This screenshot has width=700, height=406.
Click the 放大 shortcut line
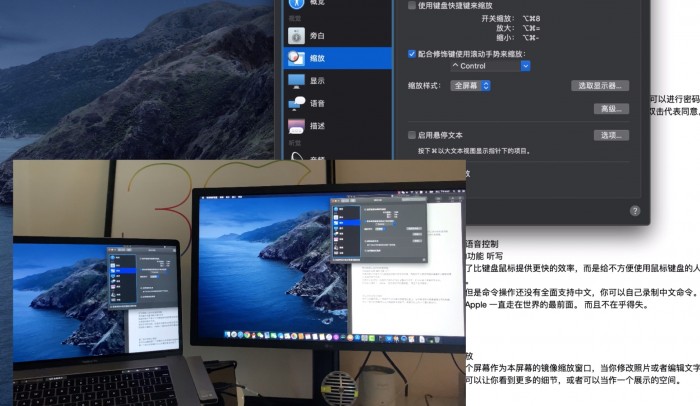tap(518, 28)
